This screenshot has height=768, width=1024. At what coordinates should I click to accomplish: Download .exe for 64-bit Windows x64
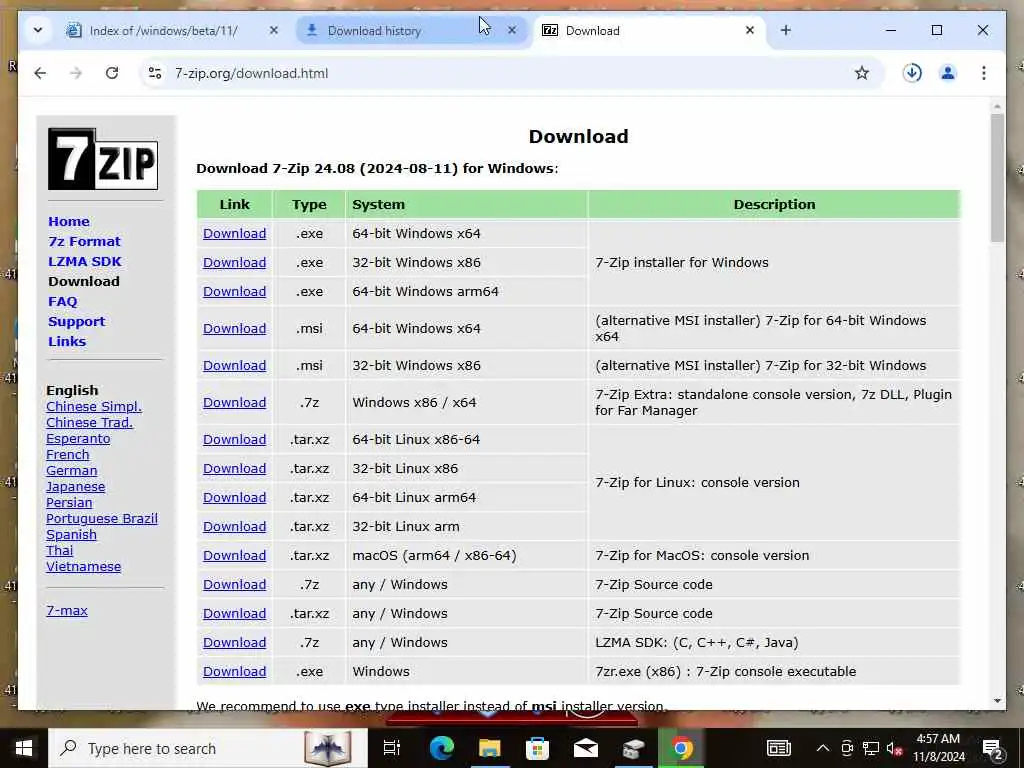coord(234,233)
